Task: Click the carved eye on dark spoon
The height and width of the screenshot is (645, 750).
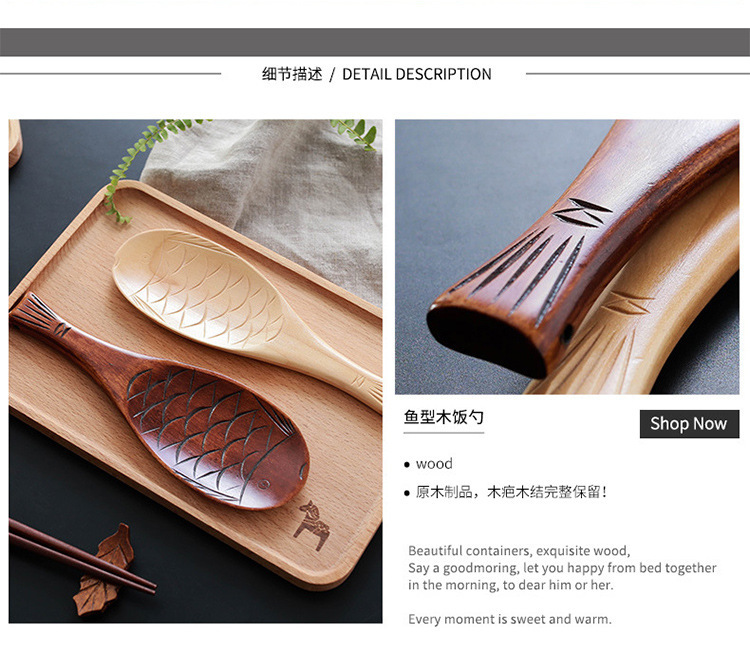Action: [x=263, y=485]
